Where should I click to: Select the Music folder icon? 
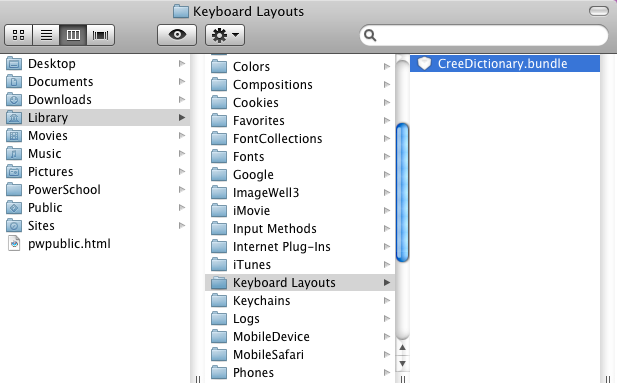[x=14, y=154]
